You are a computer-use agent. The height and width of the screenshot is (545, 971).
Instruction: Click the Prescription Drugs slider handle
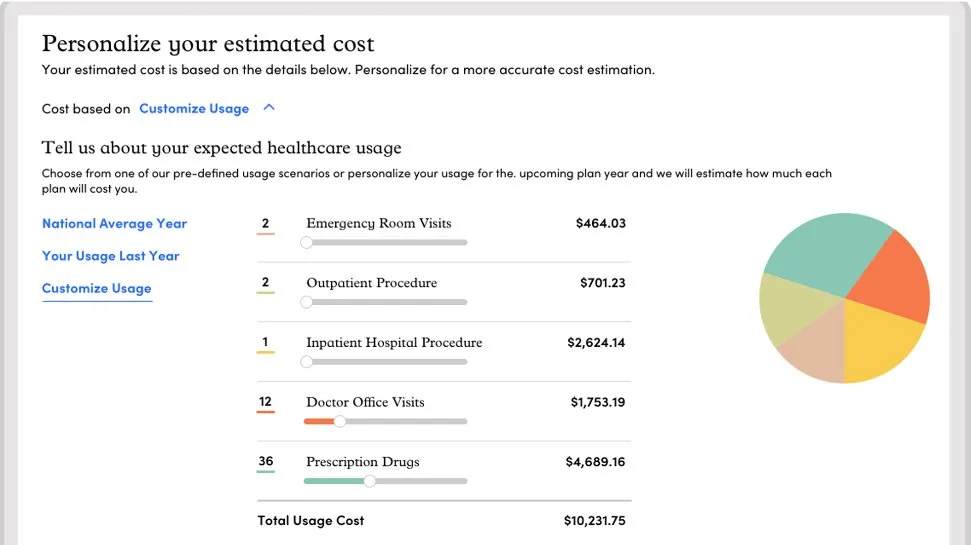click(370, 481)
